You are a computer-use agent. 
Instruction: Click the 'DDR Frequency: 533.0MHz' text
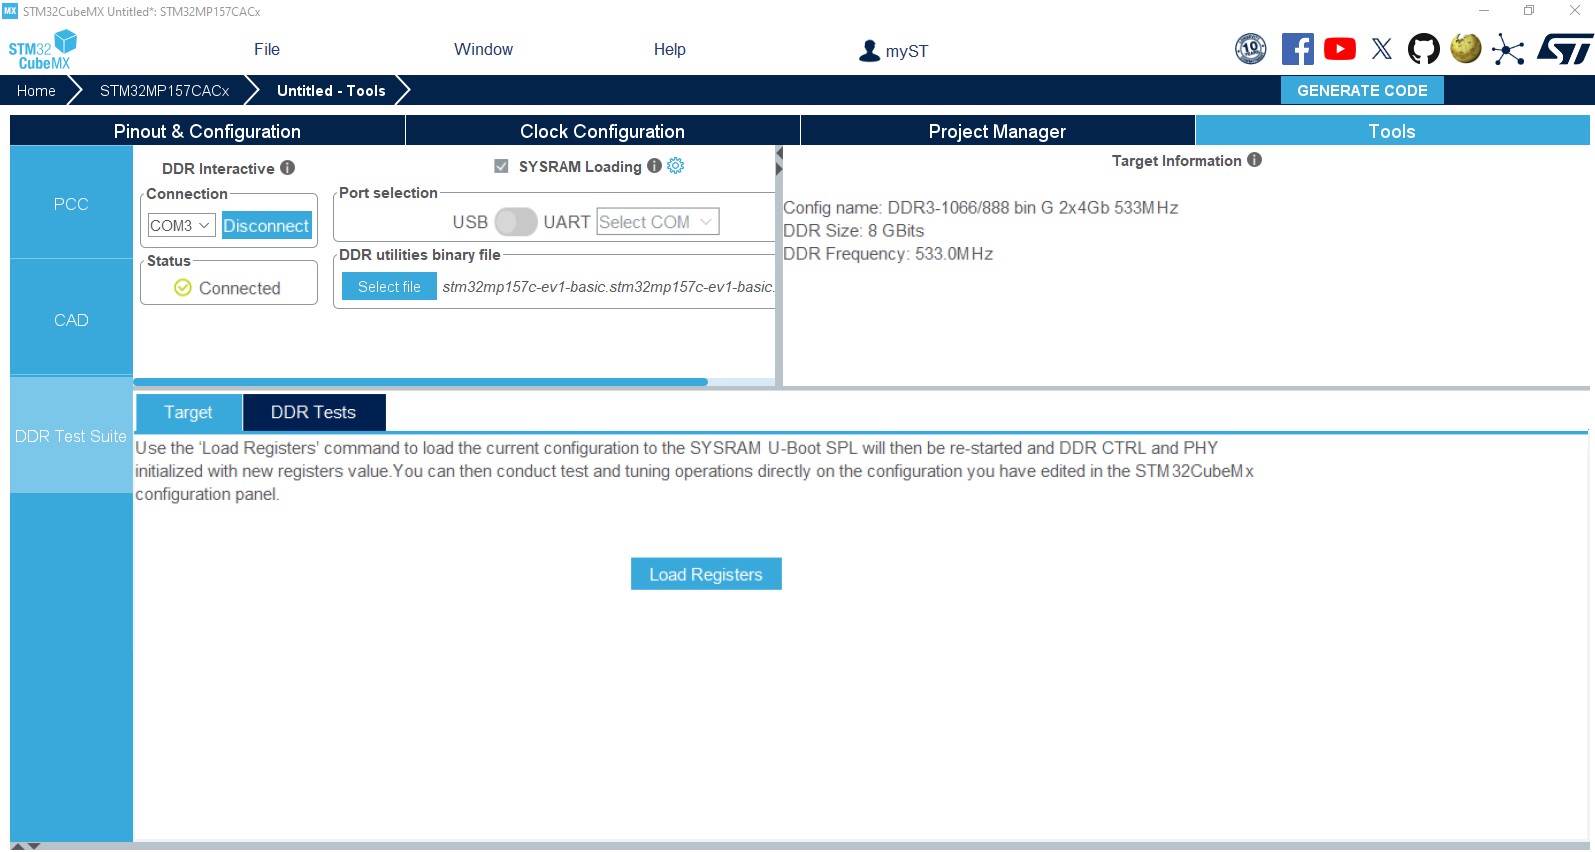tap(888, 254)
